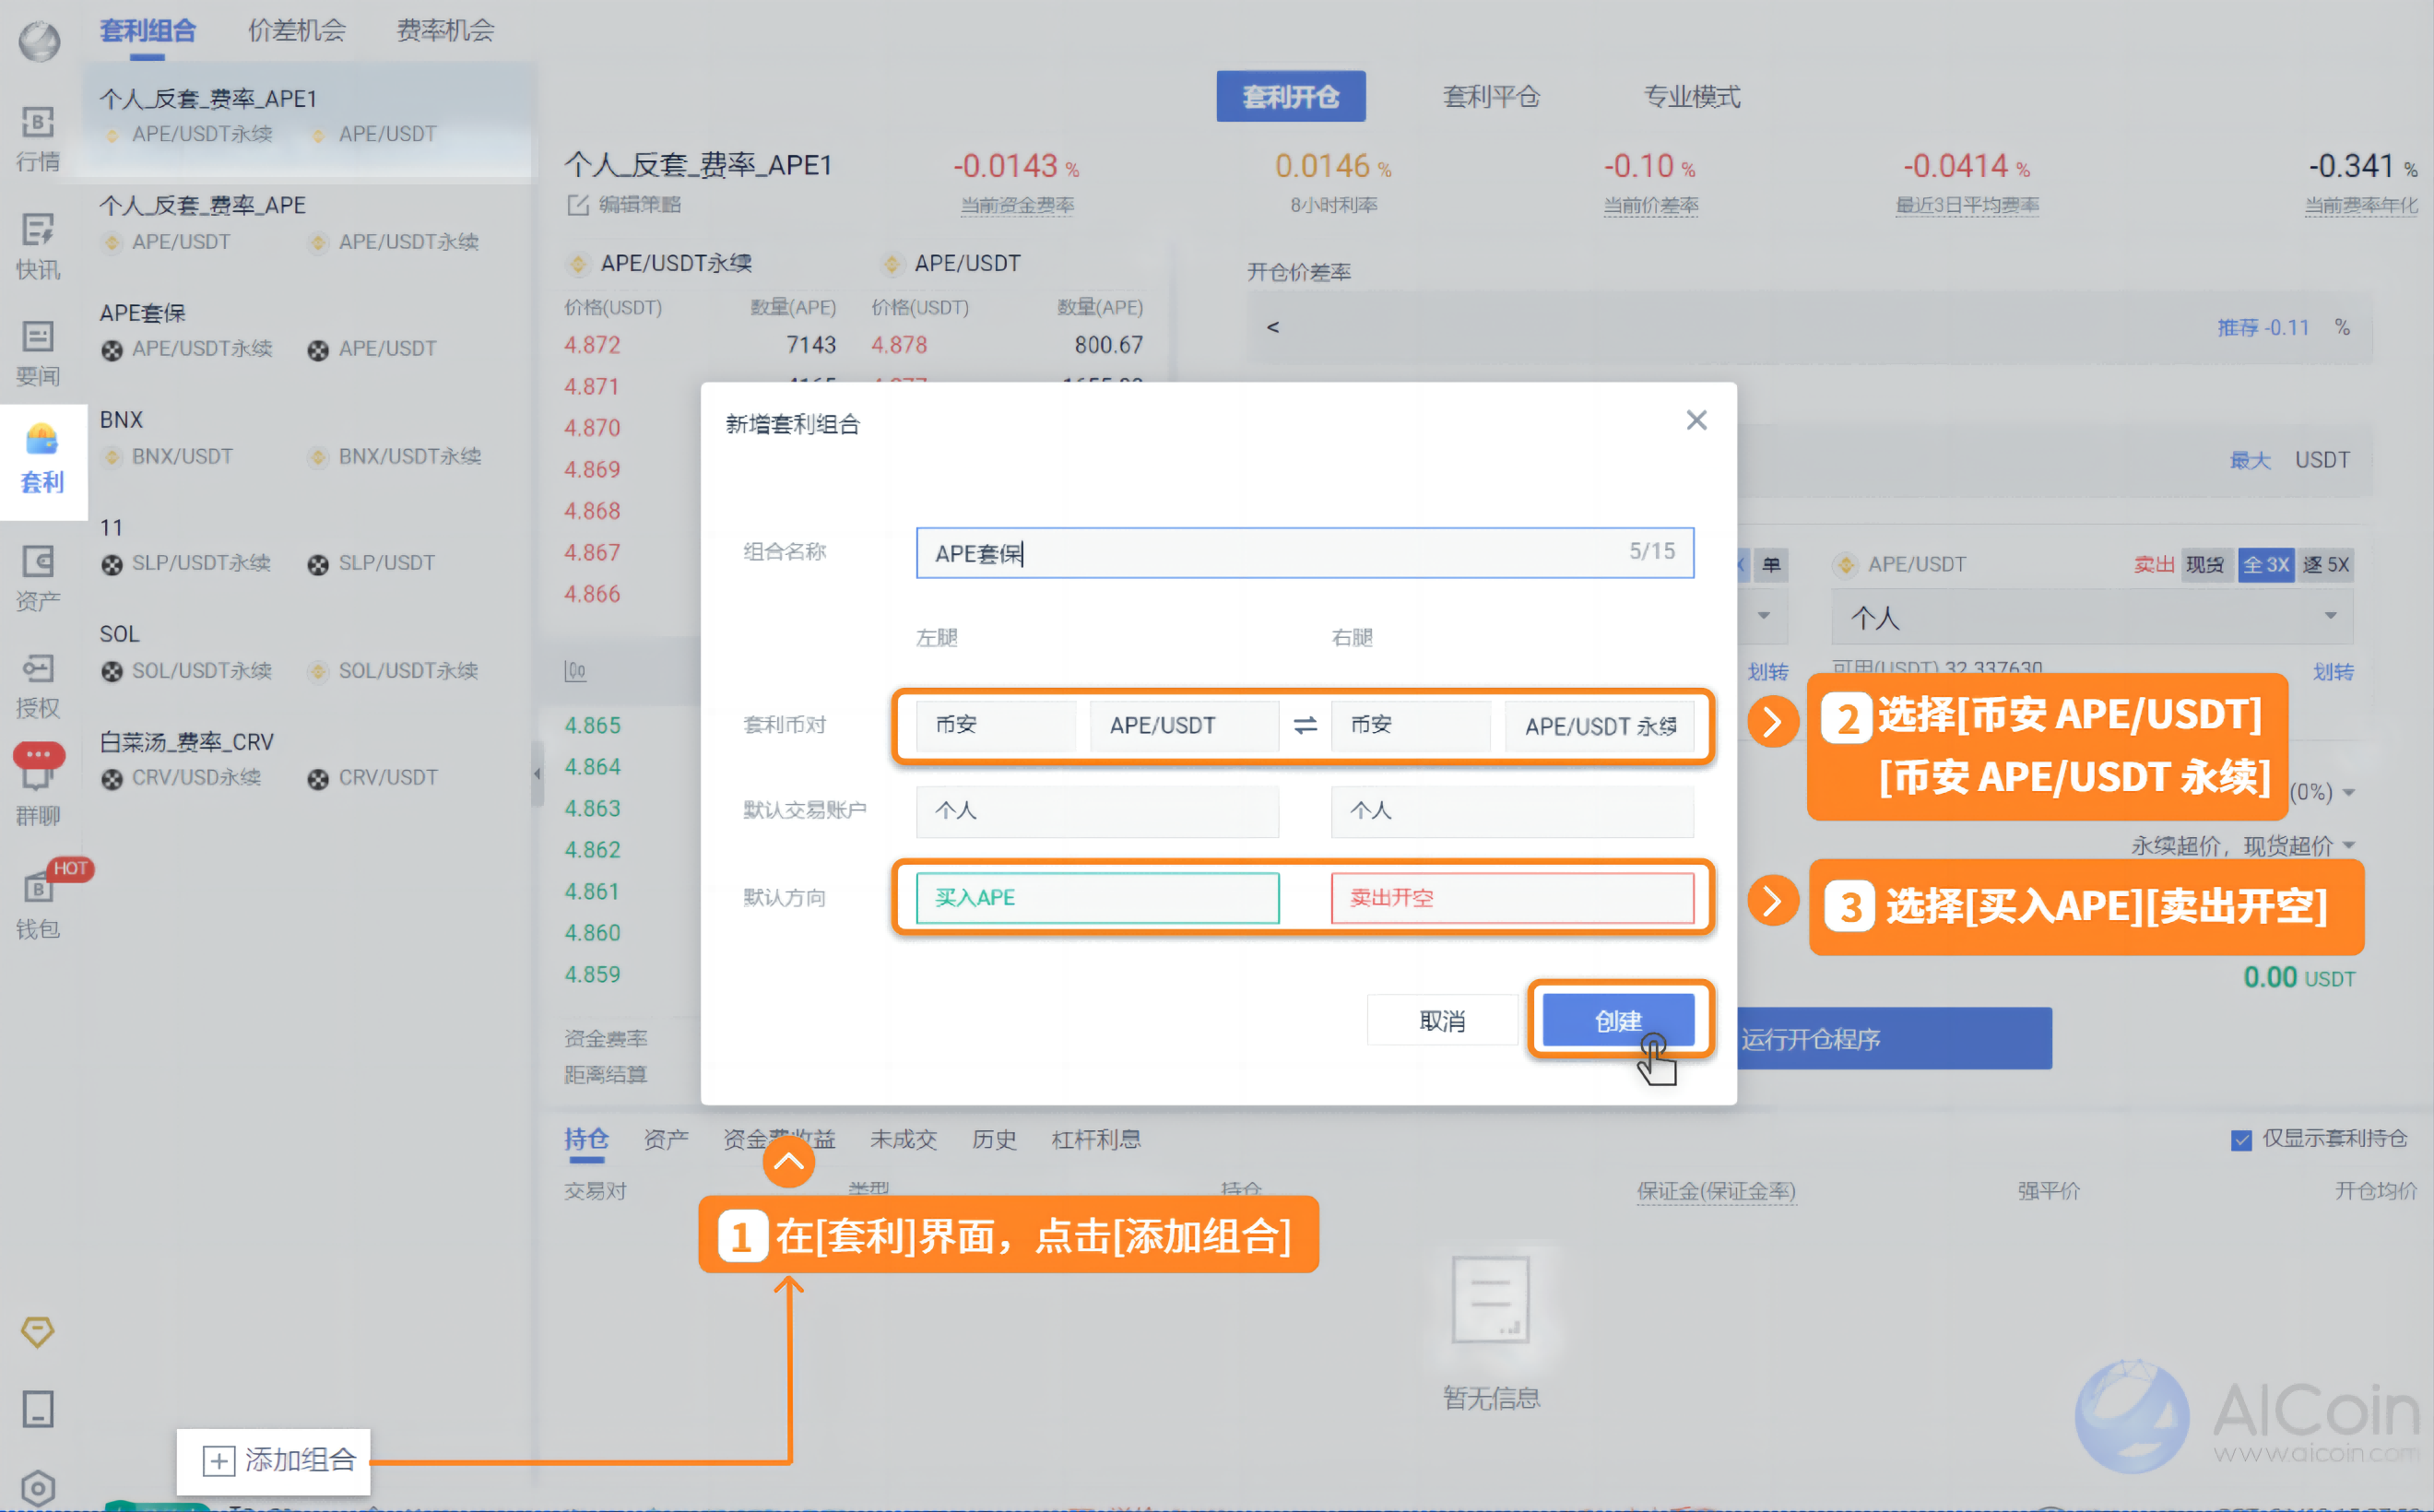Select BNX combination in list
Screen dimensions: 2434x1512
coord(309,437)
